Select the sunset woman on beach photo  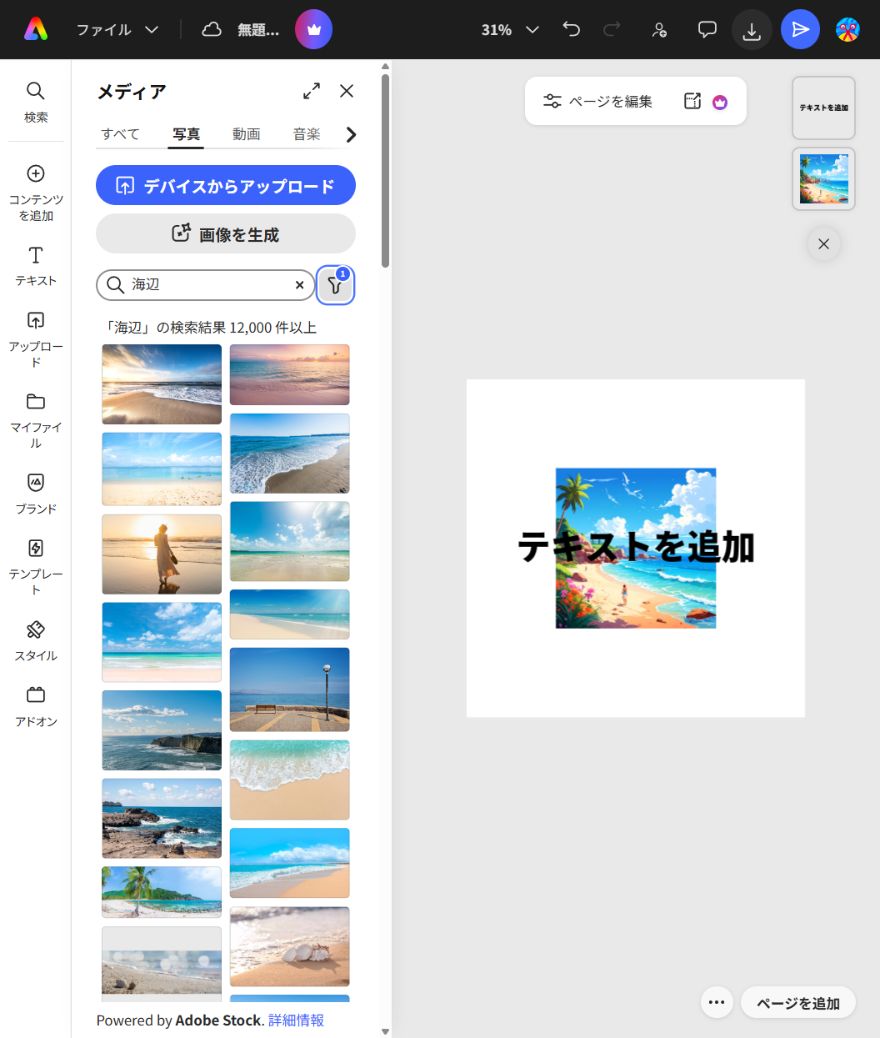click(x=162, y=554)
